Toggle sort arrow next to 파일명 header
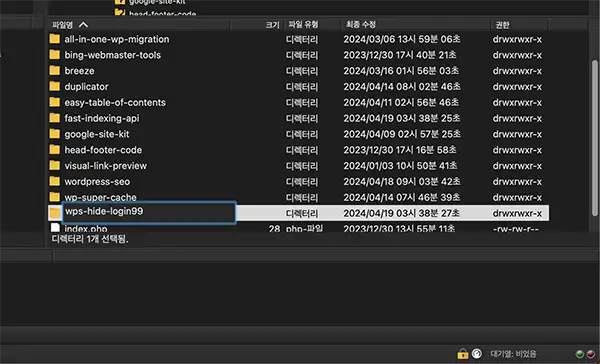The width and height of the screenshot is (600, 364). pos(83,25)
